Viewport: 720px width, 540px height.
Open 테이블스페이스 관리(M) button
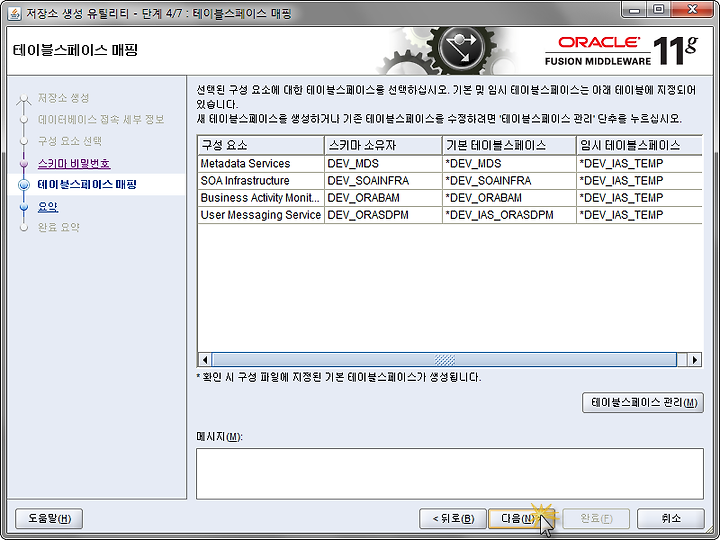(643, 403)
